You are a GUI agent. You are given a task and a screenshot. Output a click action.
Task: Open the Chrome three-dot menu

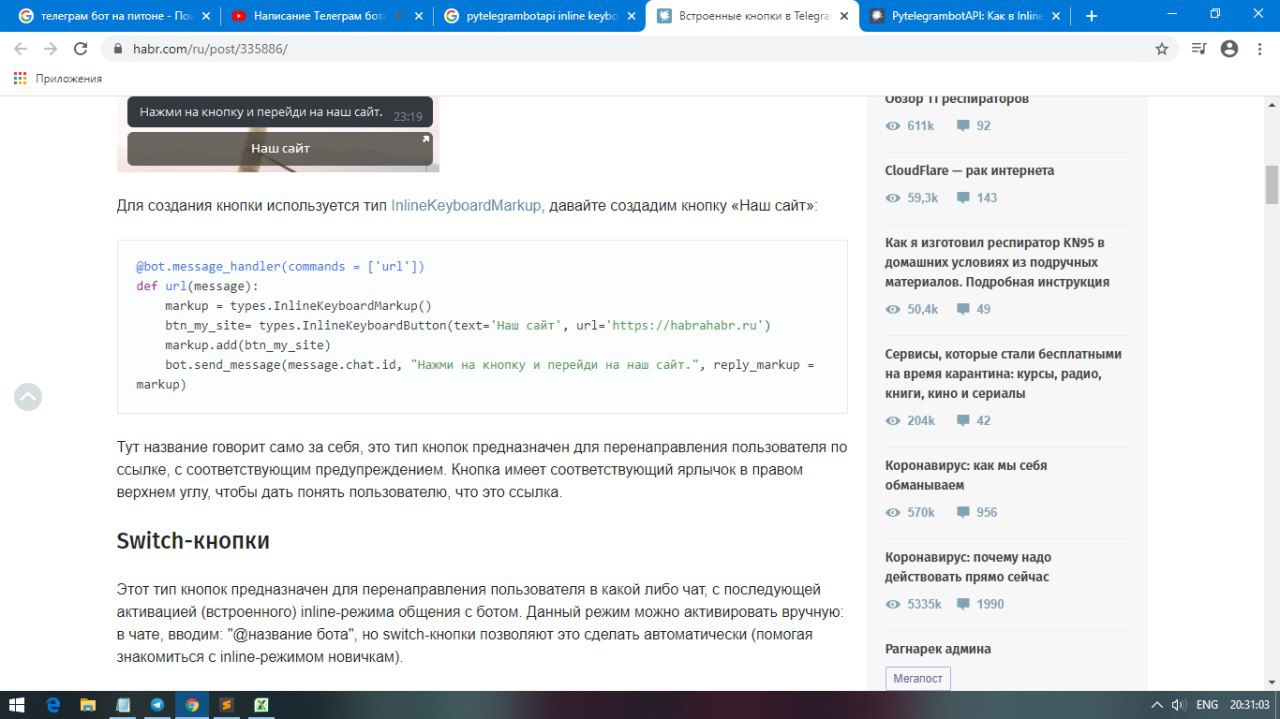click(1258, 48)
